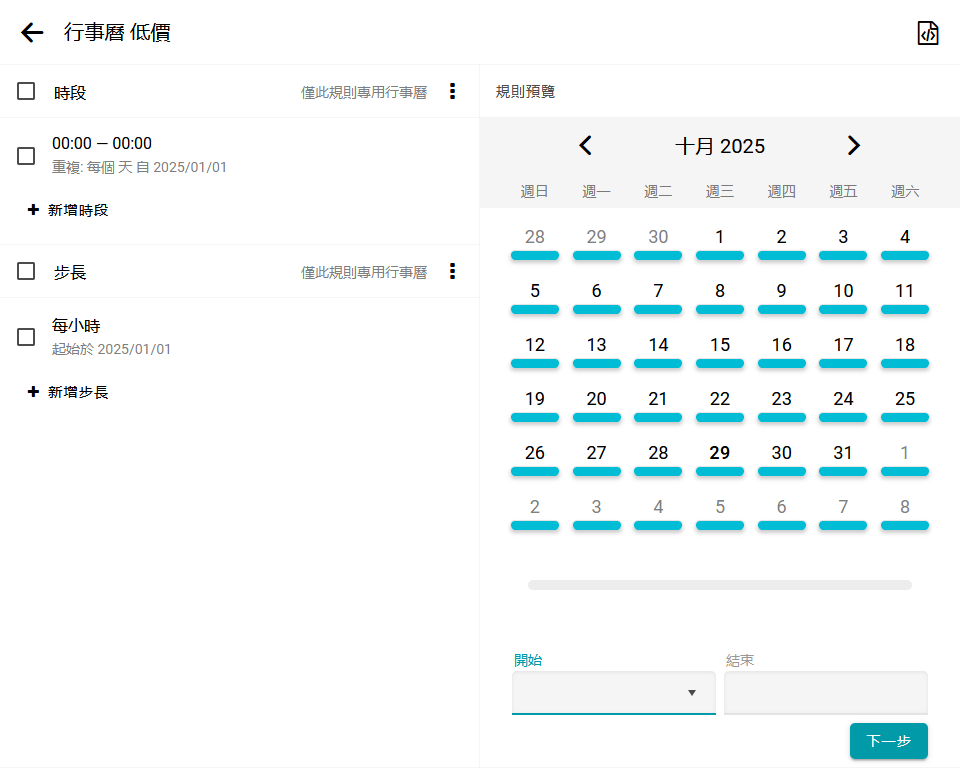Go to previous month in calendar
This screenshot has width=960, height=781.
tap(586, 146)
